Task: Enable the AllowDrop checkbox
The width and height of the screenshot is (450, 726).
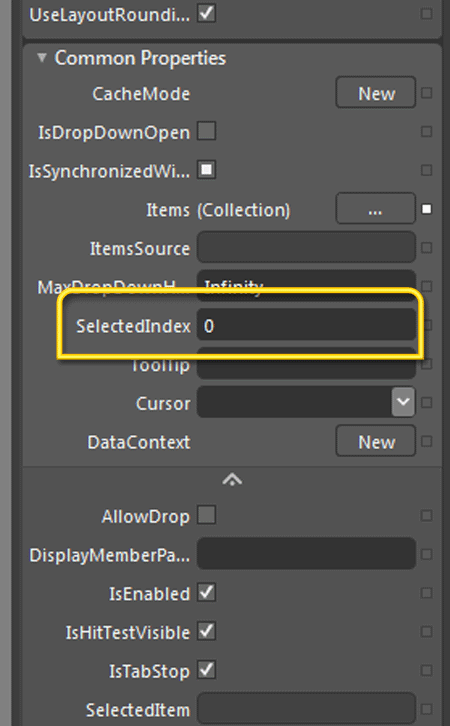Action: click(x=206, y=515)
